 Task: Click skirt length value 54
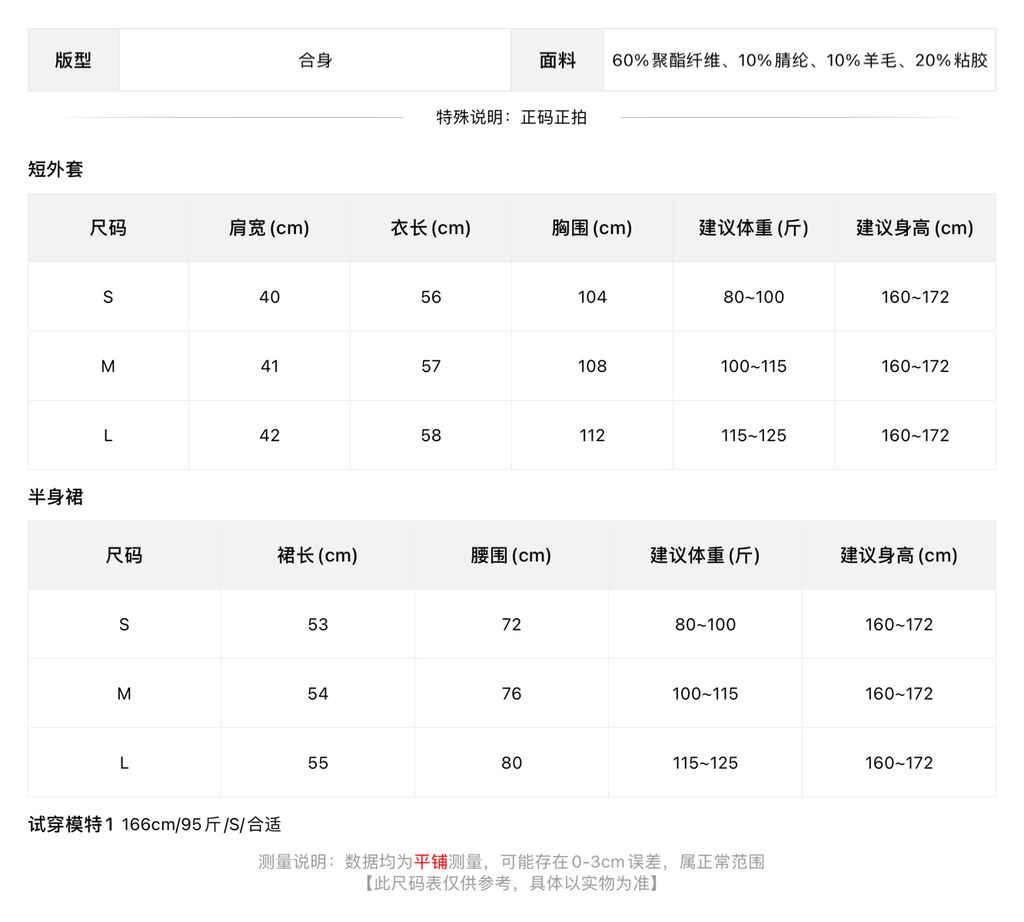[317, 694]
